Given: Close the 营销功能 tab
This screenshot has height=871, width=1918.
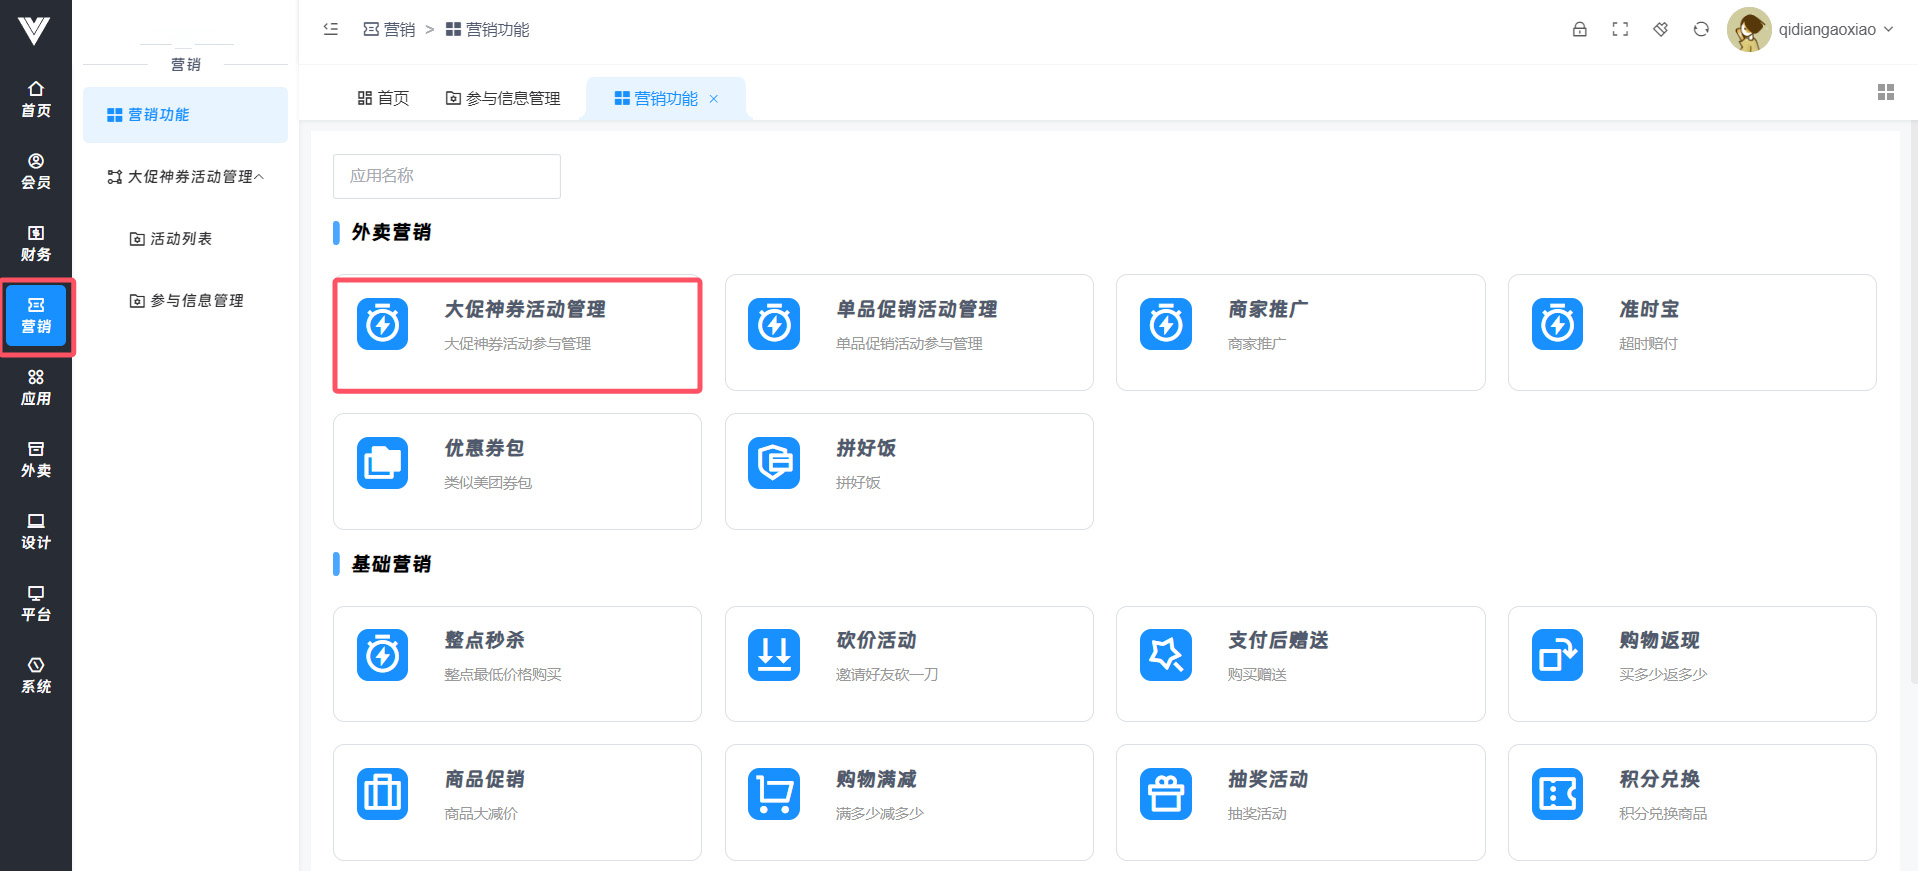Looking at the screenshot, I should tap(714, 98).
